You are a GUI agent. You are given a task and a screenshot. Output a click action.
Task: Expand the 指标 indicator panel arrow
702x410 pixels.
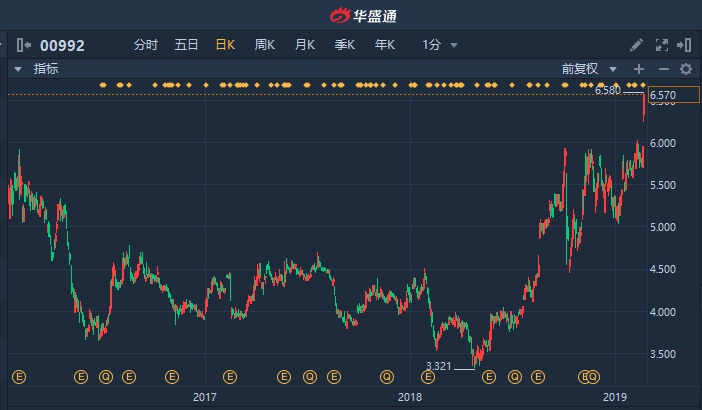click(x=17, y=69)
